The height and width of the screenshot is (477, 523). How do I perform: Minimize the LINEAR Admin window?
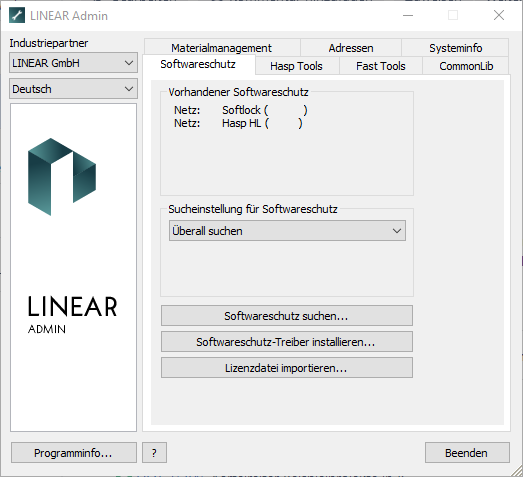[408, 15]
